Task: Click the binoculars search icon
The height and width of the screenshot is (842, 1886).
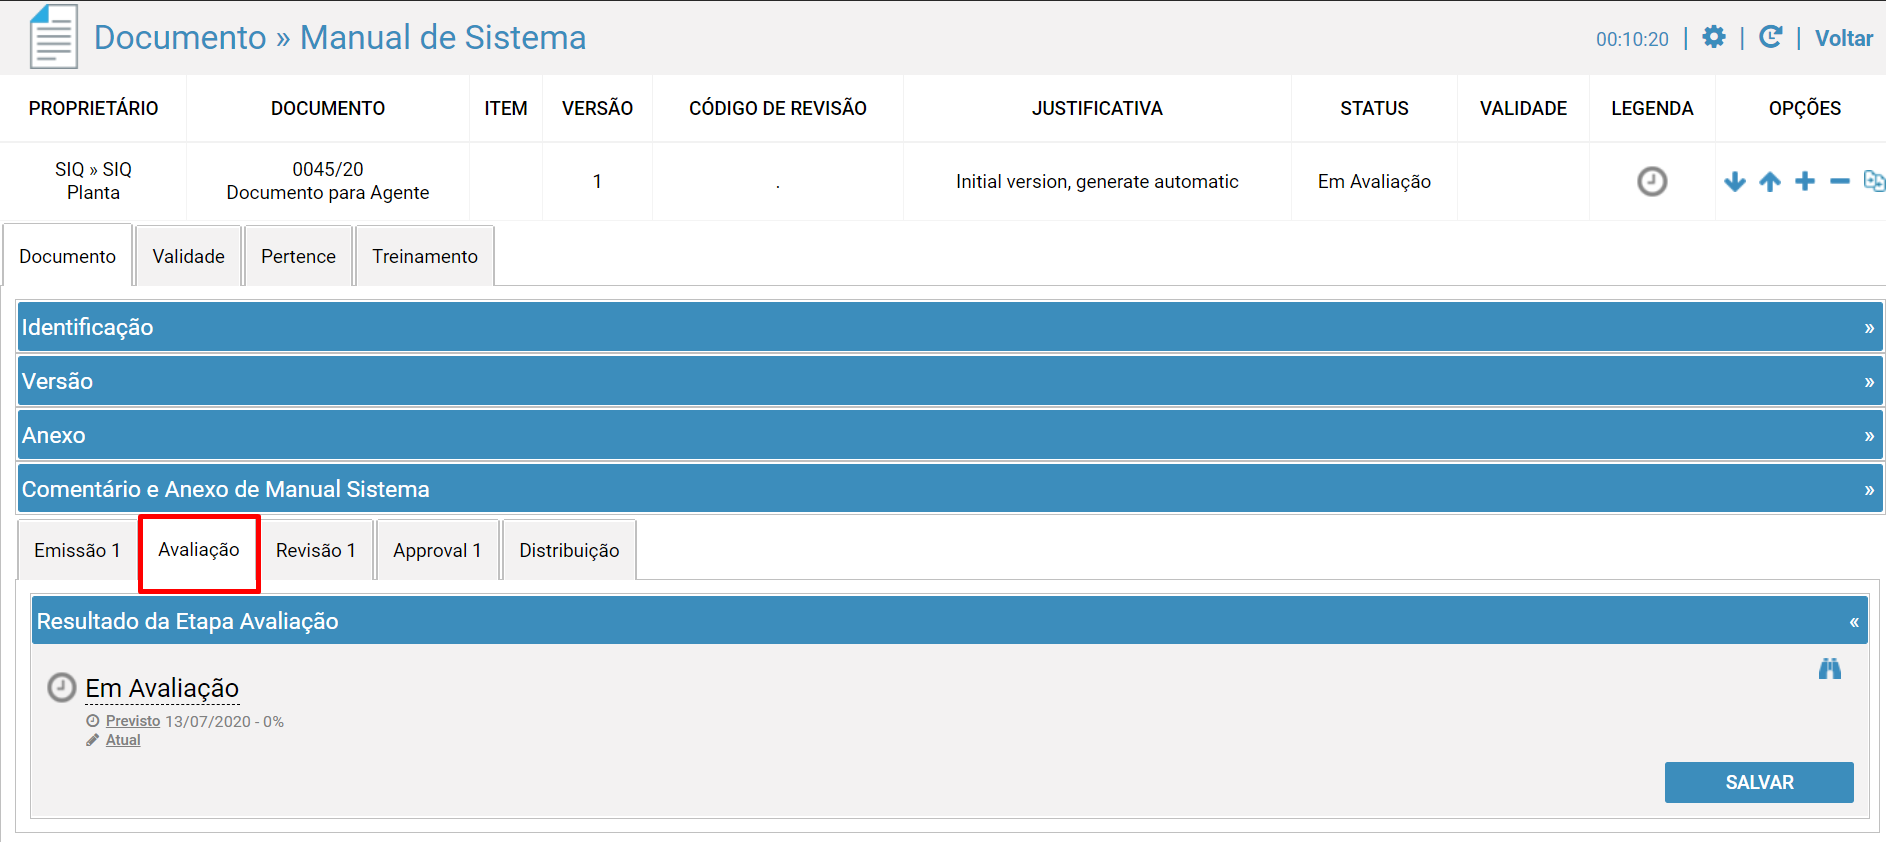Action: [x=1830, y=668]
